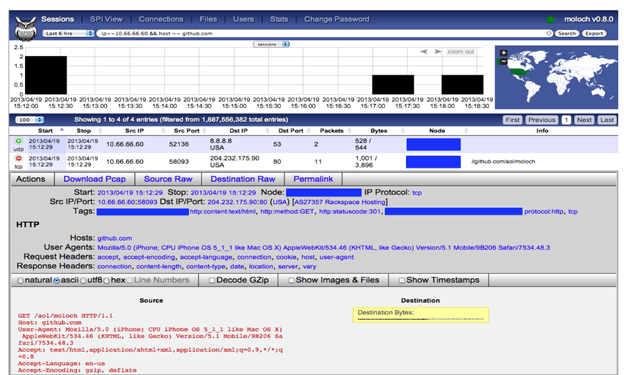Clear the search expression field
Image resolution: width=624 pixels, height=375 pixels.
[x=549, y=33]
